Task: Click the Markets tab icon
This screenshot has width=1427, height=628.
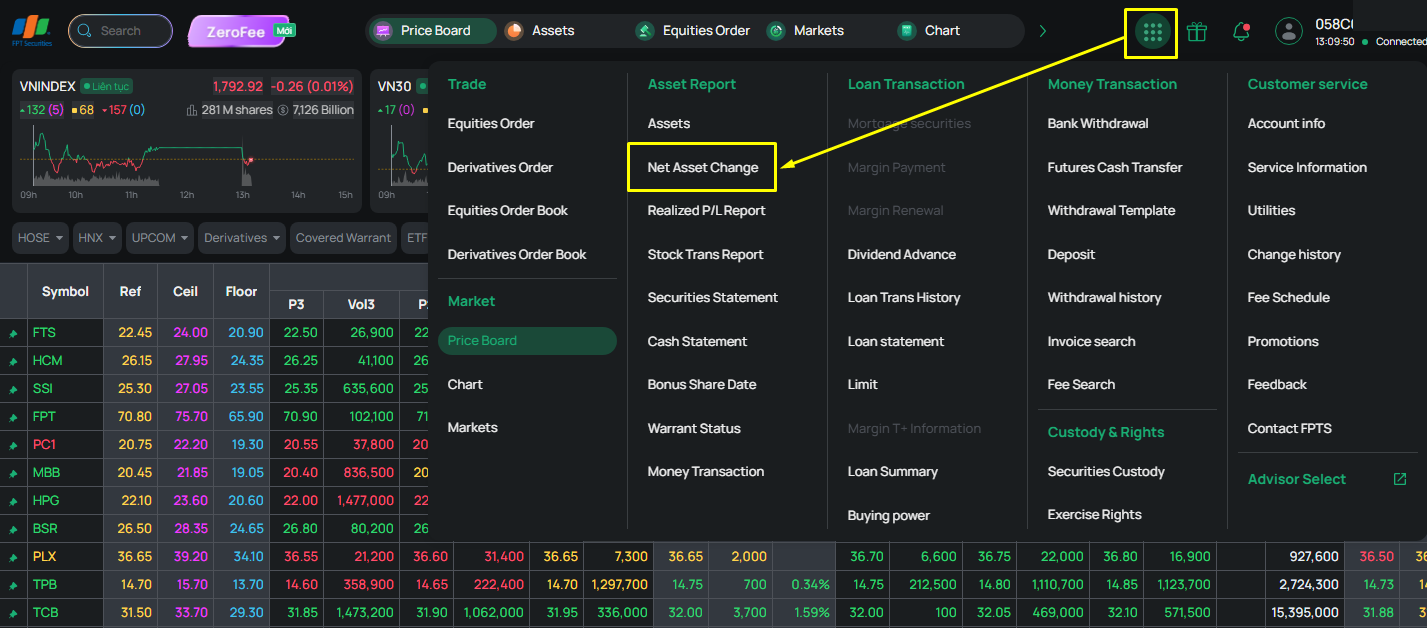Action: pyautogui.click(x=776, y=31)
